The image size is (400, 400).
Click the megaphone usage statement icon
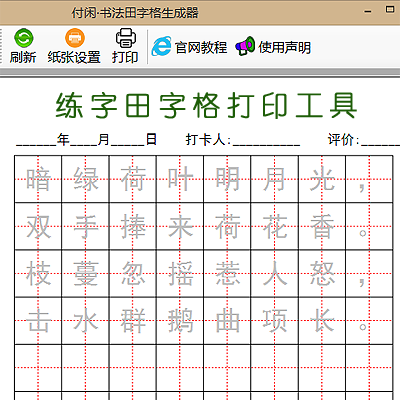[x=245, y=46]
